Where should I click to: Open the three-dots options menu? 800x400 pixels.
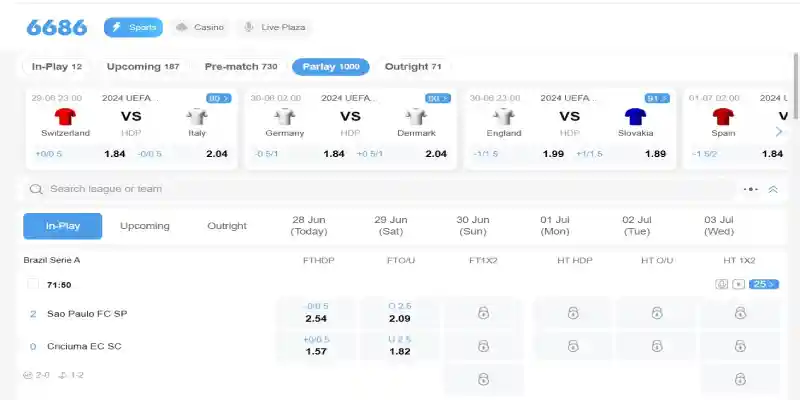pos(751,189)
